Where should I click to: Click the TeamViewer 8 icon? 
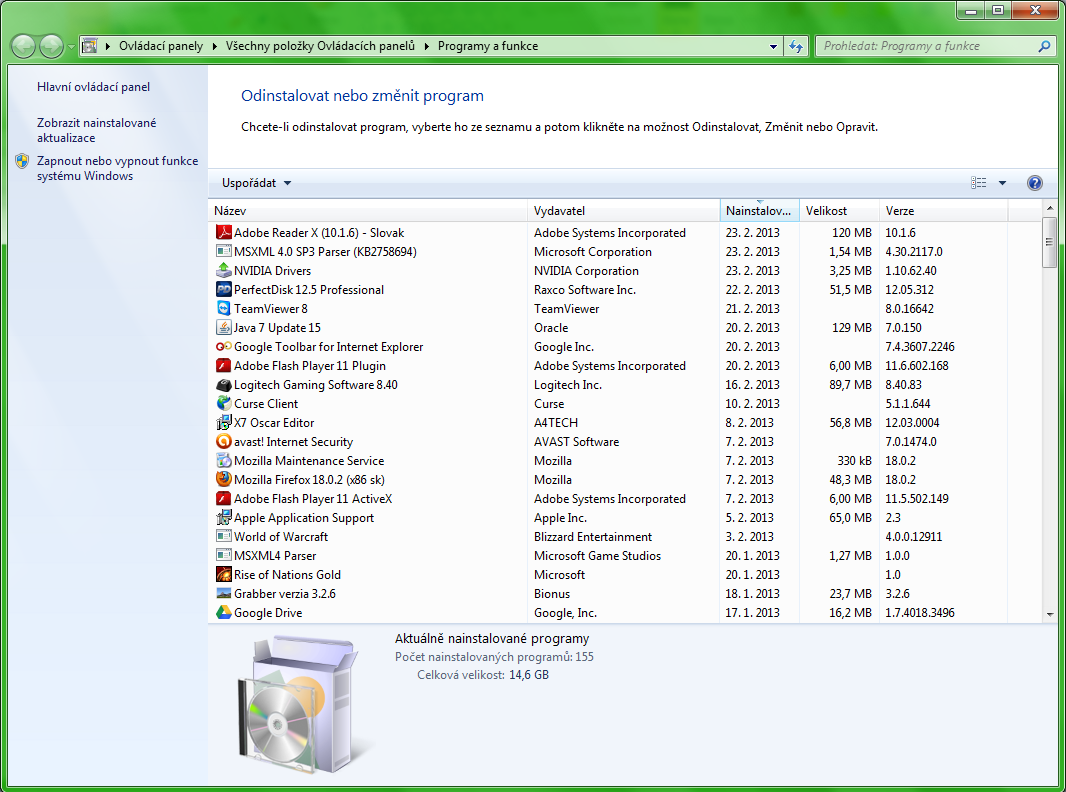point(224,309)
